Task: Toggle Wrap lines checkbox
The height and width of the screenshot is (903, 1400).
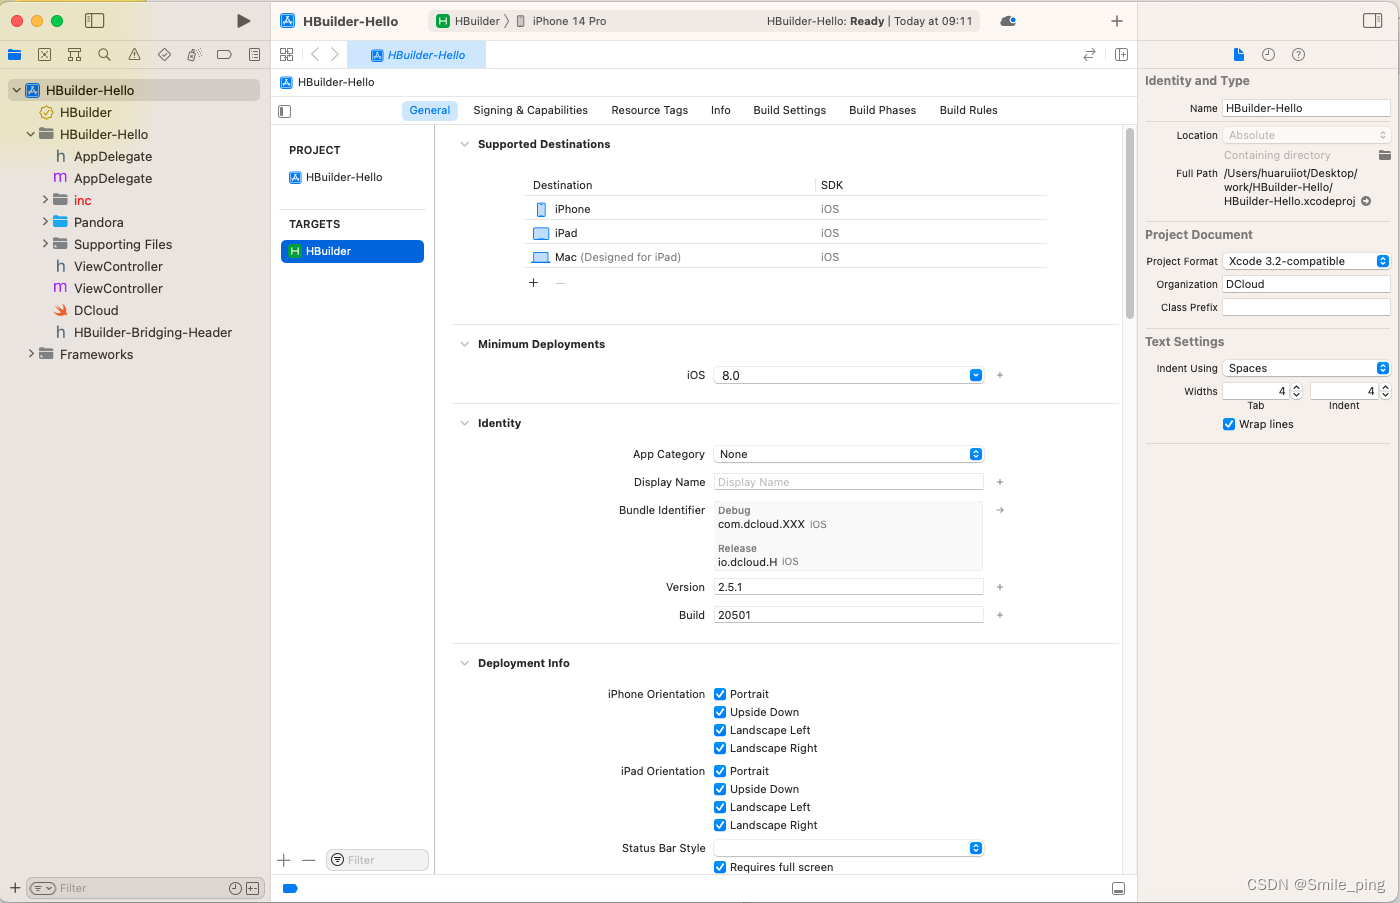Action: point(1229,424)
